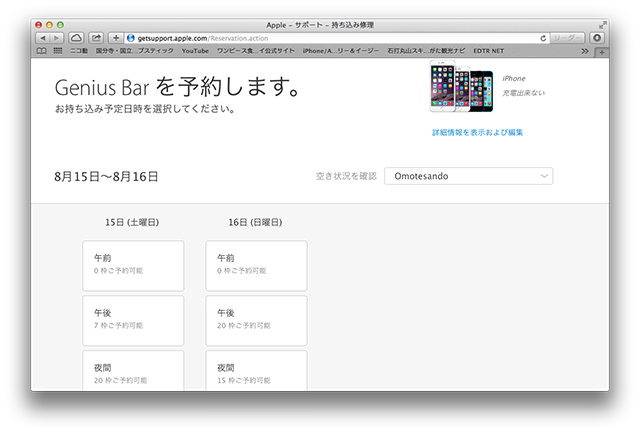The image size is (640, 434).
Task: Show more bookmarks with the double chevron
Action: pos(585,51)
